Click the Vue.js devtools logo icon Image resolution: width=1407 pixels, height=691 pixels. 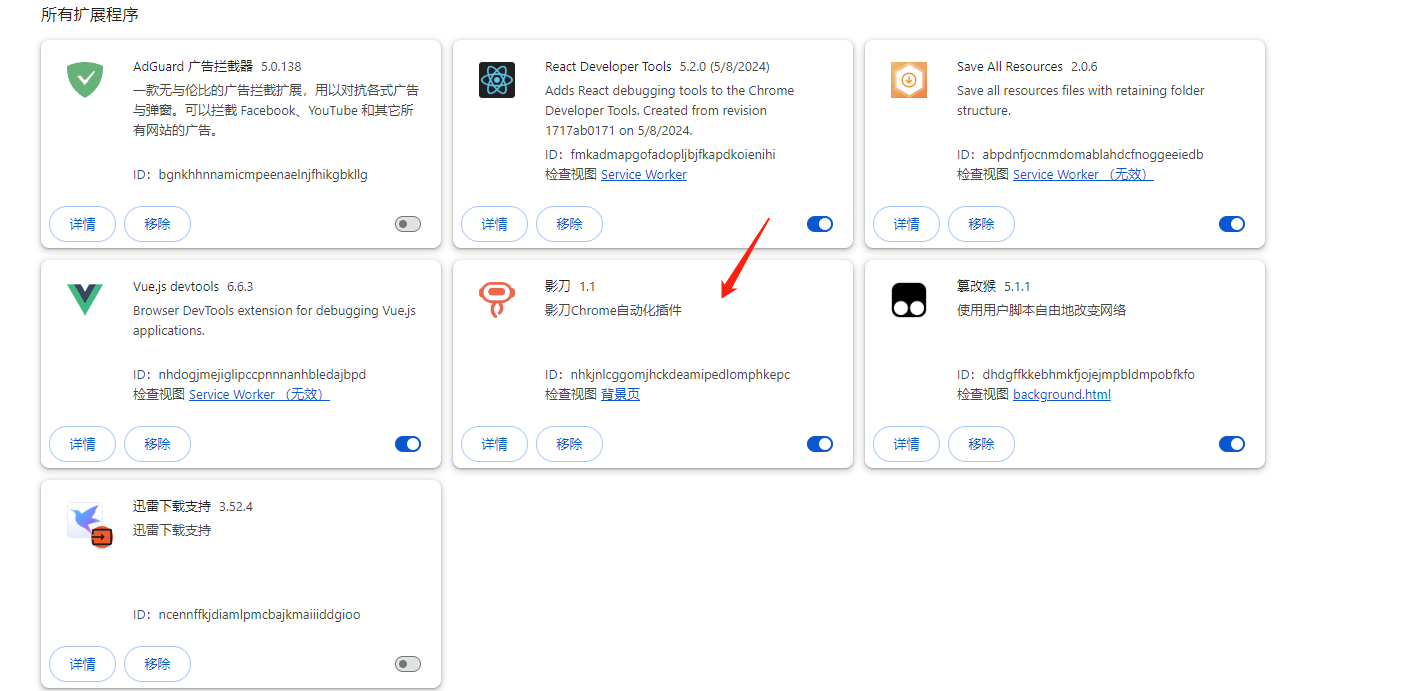pos(85,299)
